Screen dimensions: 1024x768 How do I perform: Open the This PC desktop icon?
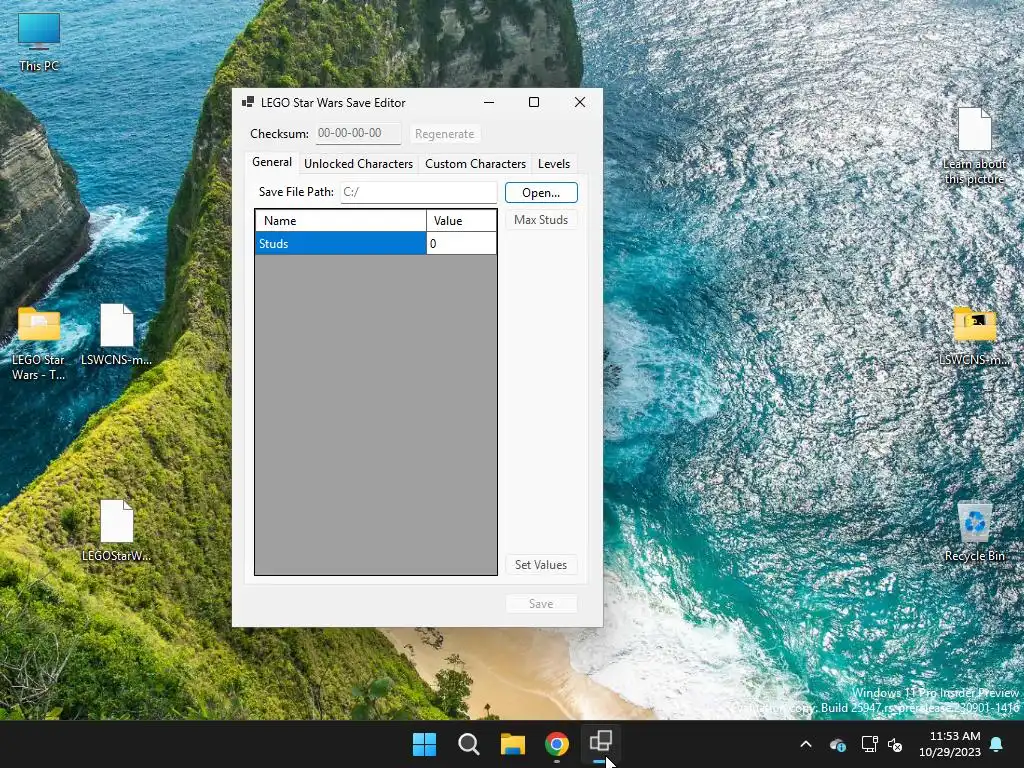click(39, 40)
